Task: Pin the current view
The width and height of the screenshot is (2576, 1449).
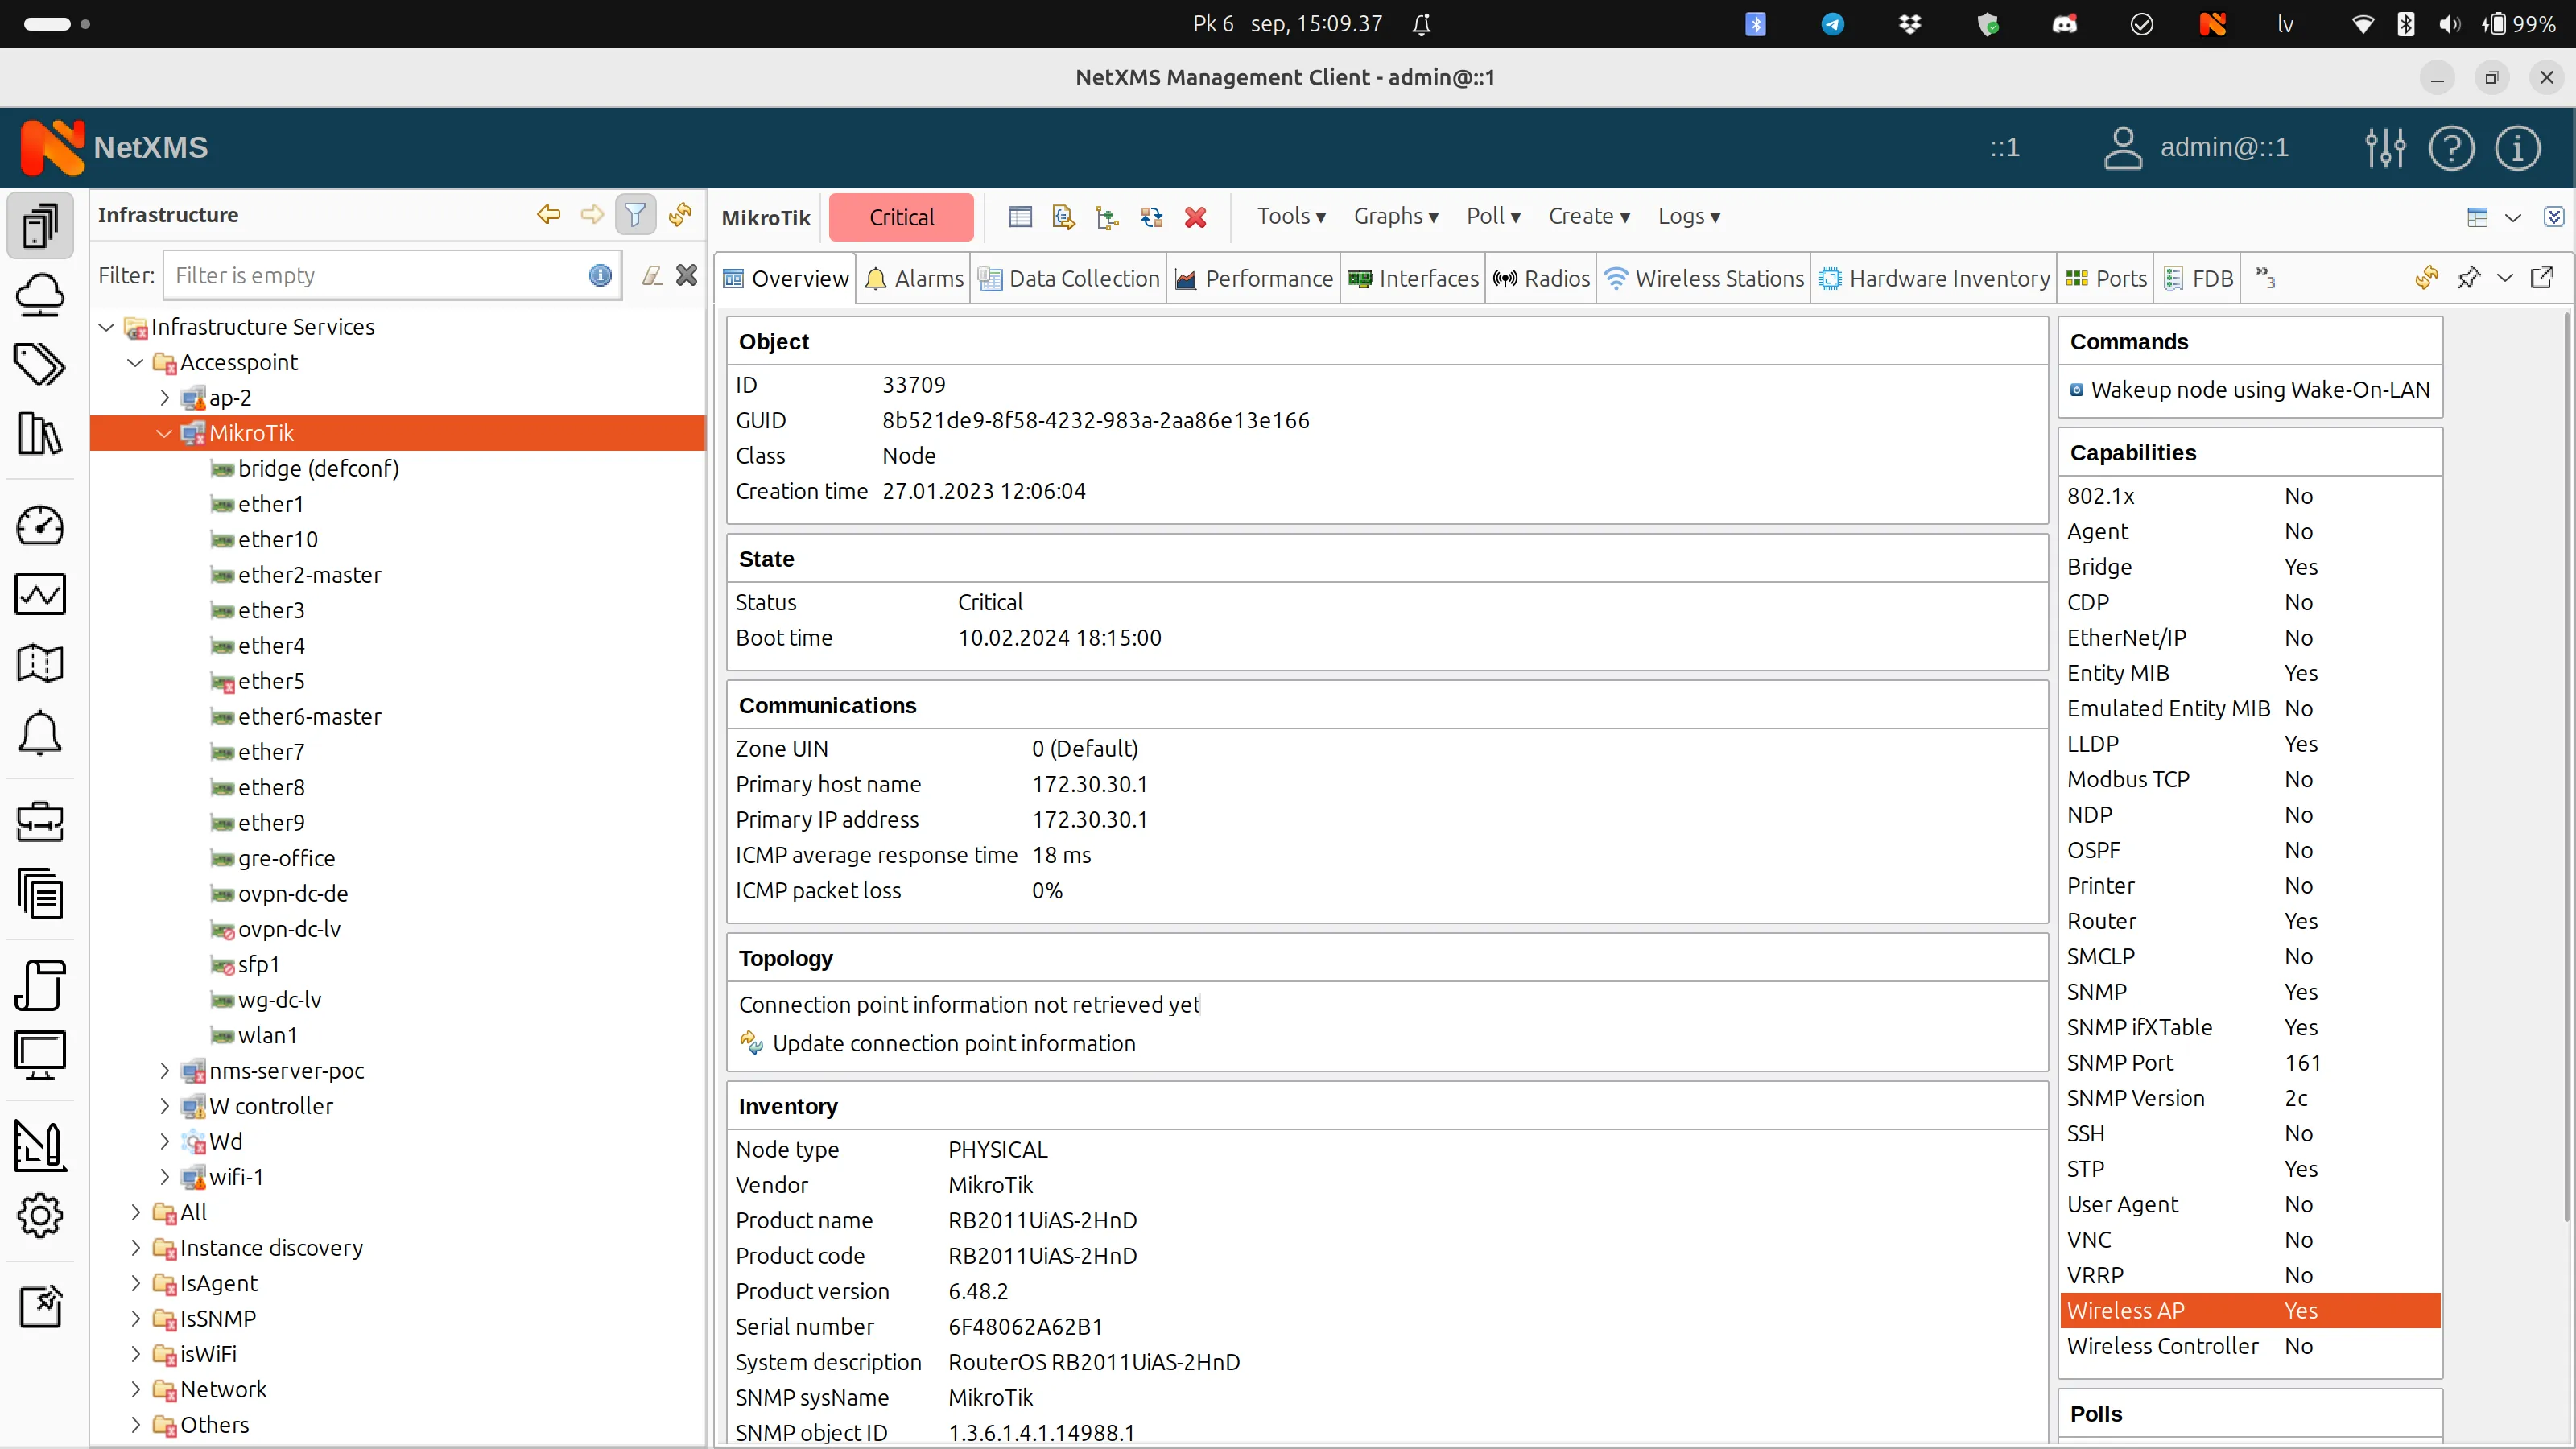Action: click(x=2468, y=278)
